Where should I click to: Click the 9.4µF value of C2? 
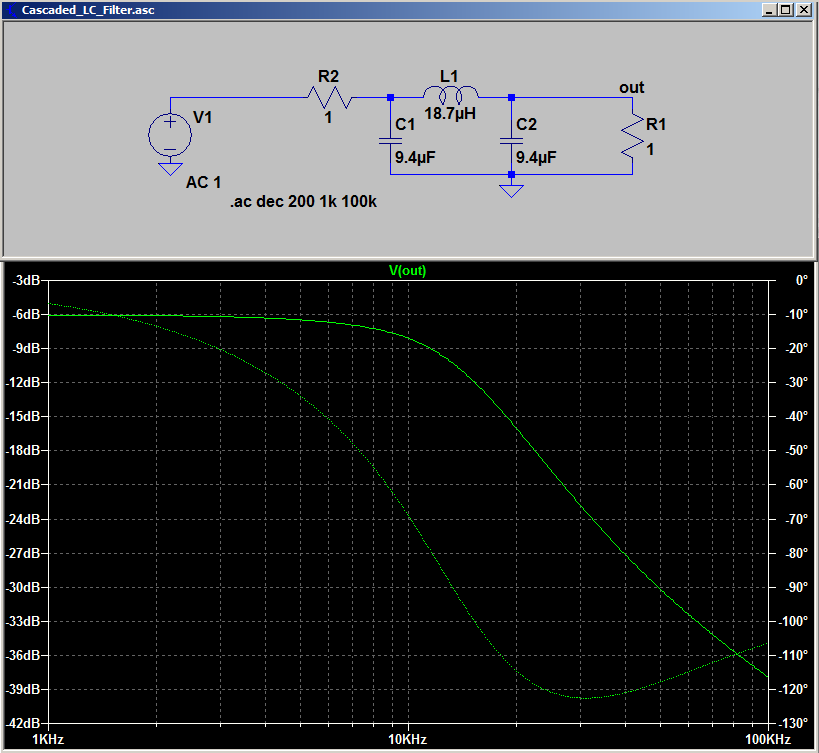[x=536, y=157]
